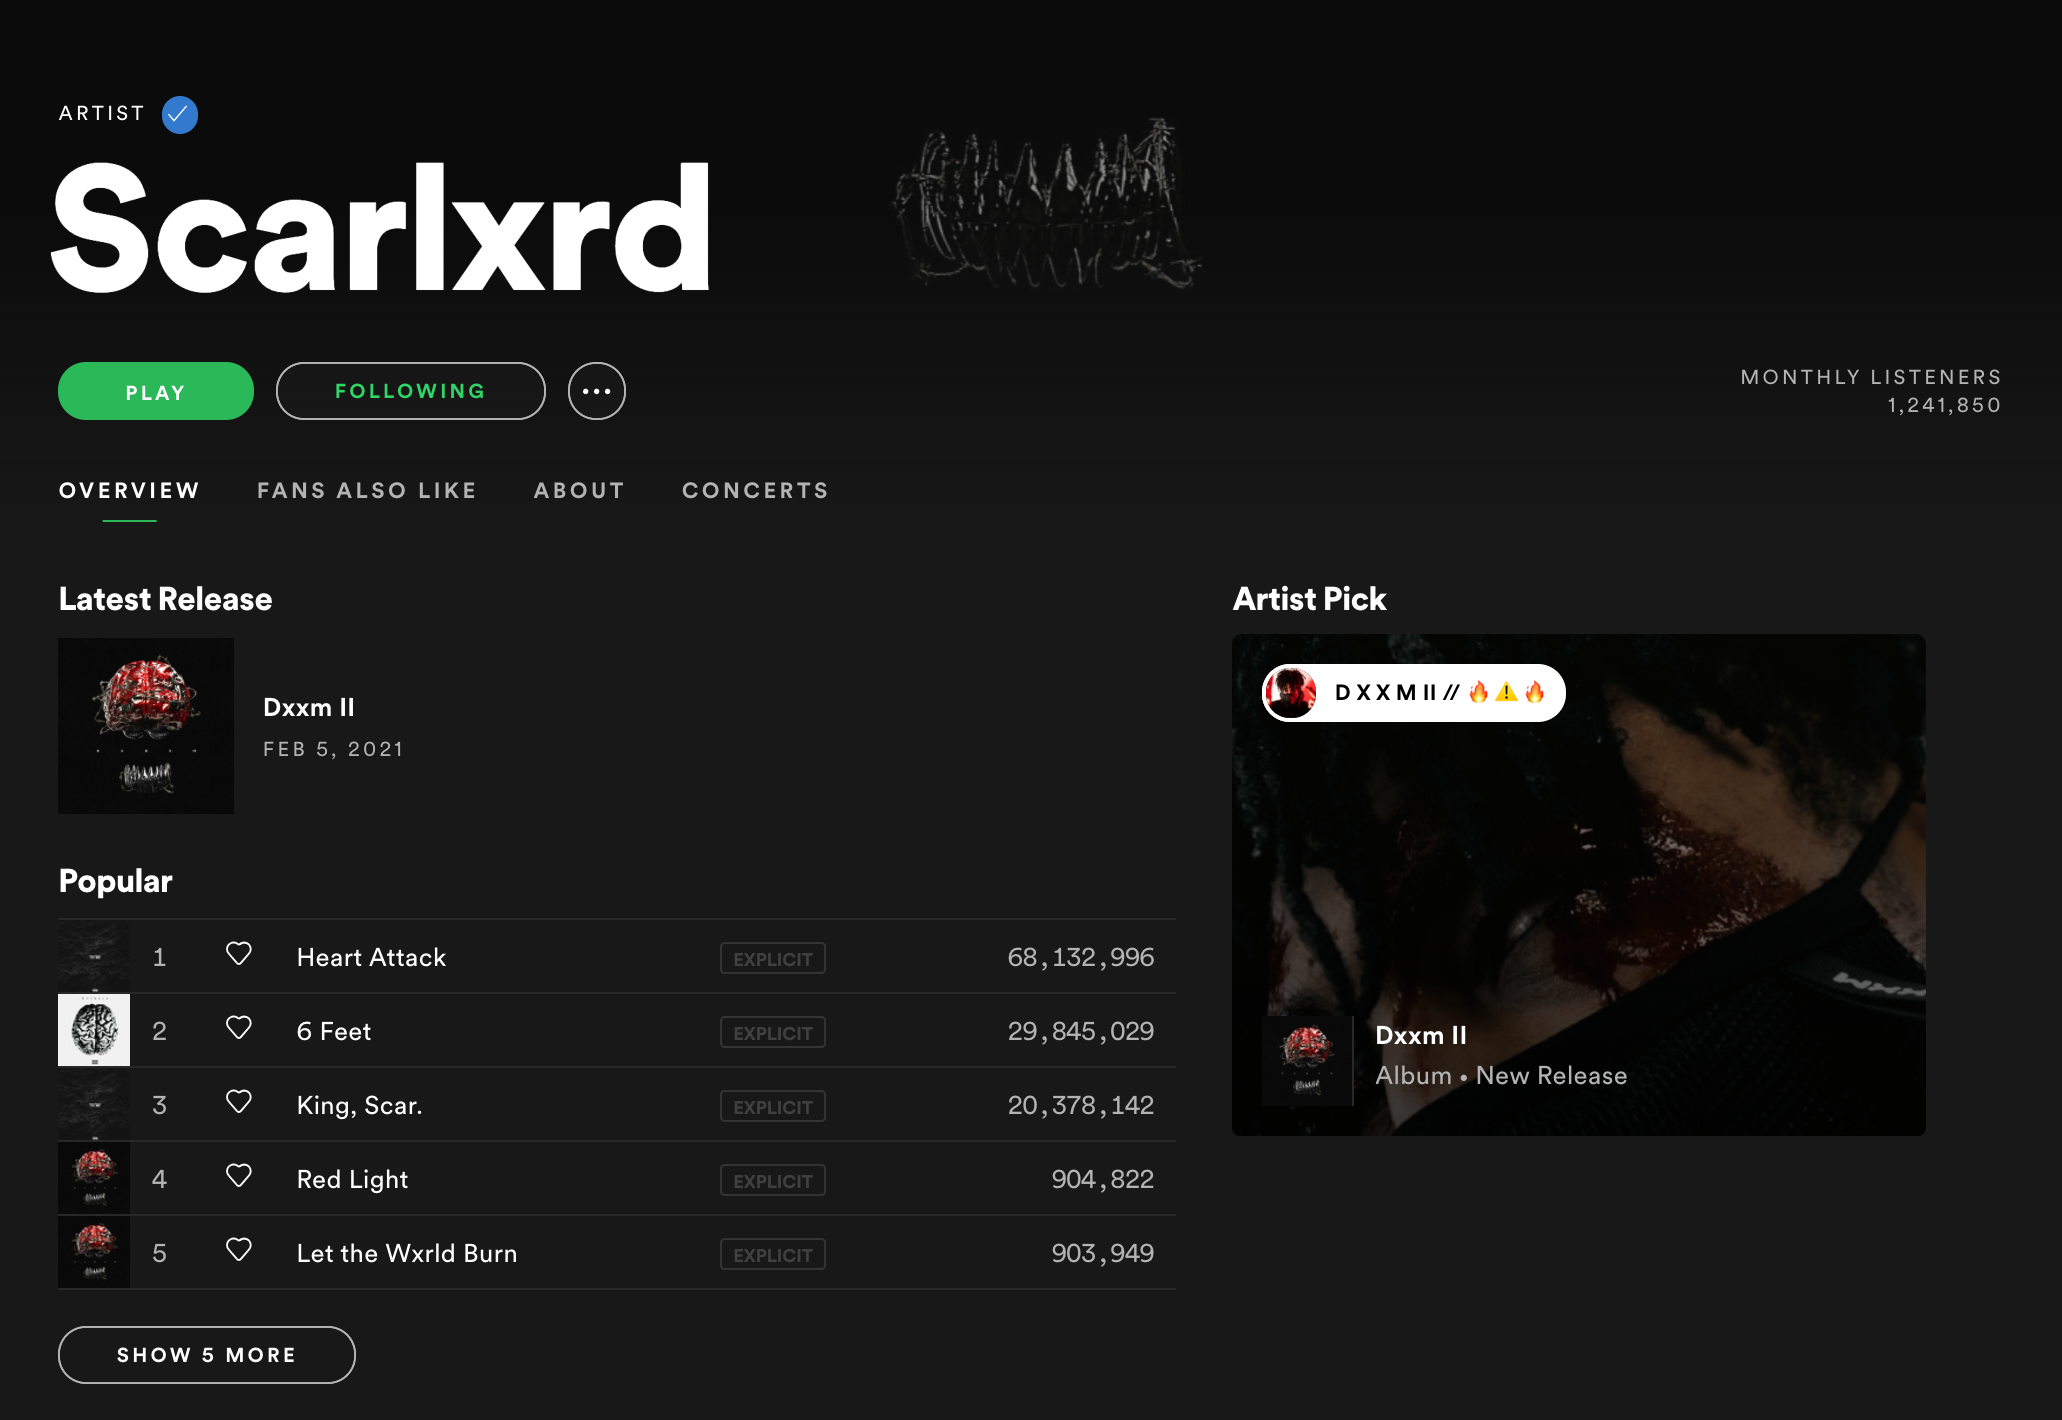Open the Dxxm II latest release title

[x=309, y=707]
